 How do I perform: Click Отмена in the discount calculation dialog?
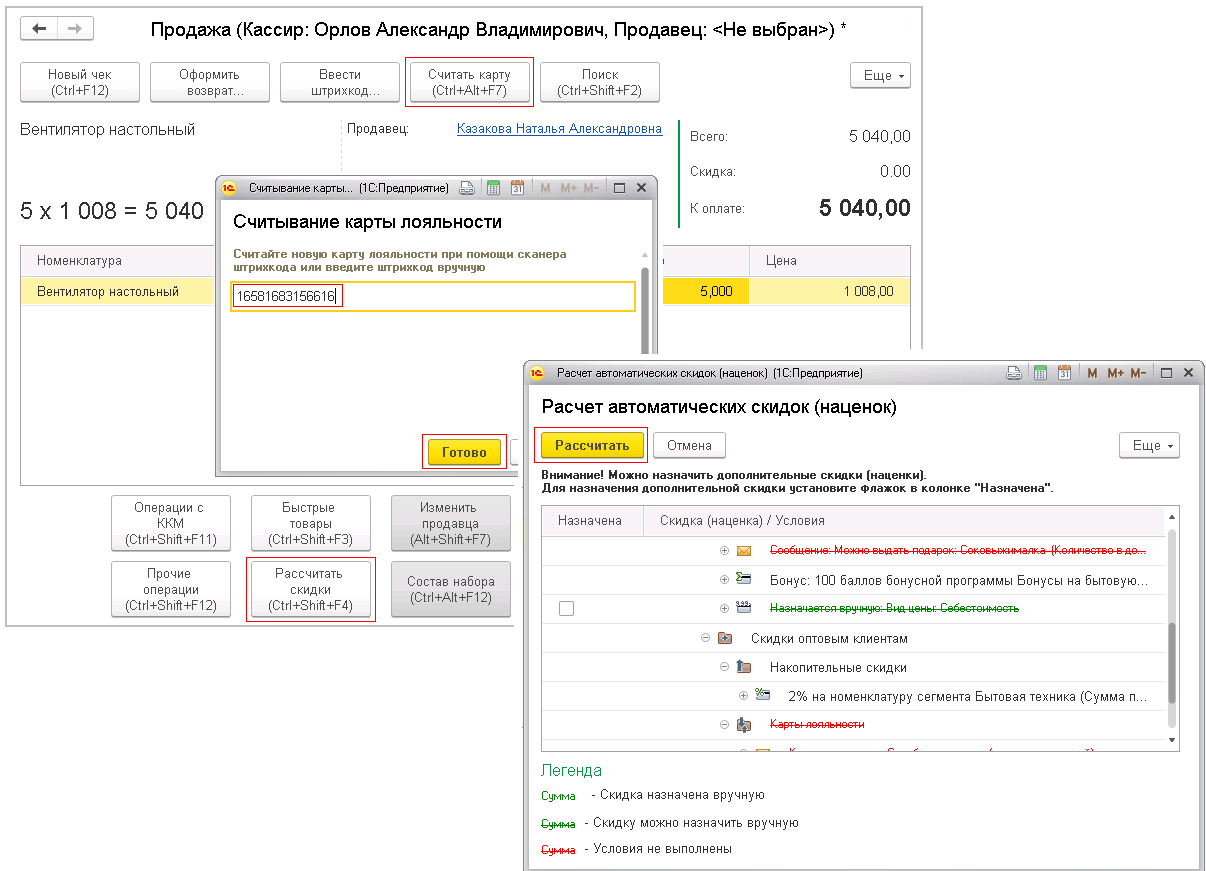point(689,445)
